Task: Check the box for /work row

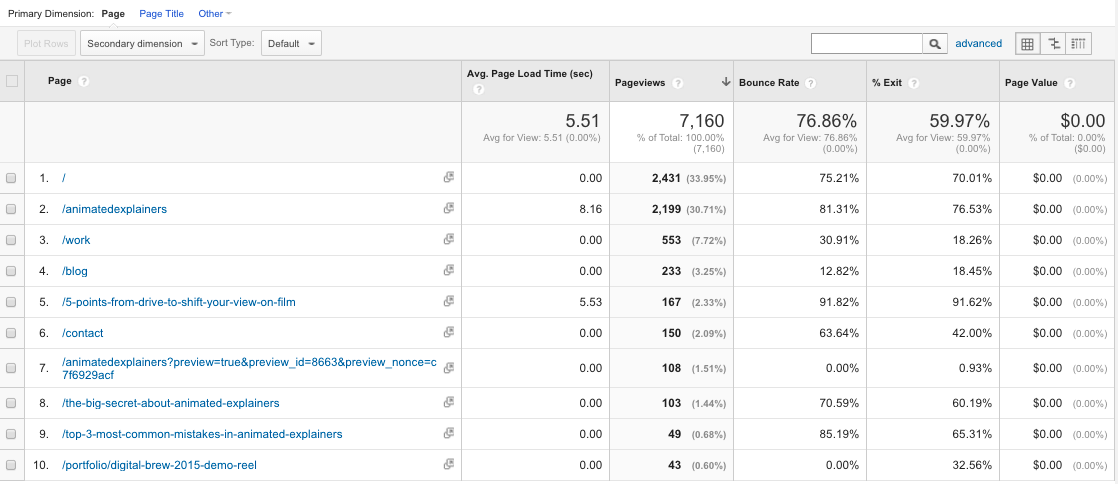Action: pyautogui.click(x=11, y=241)
